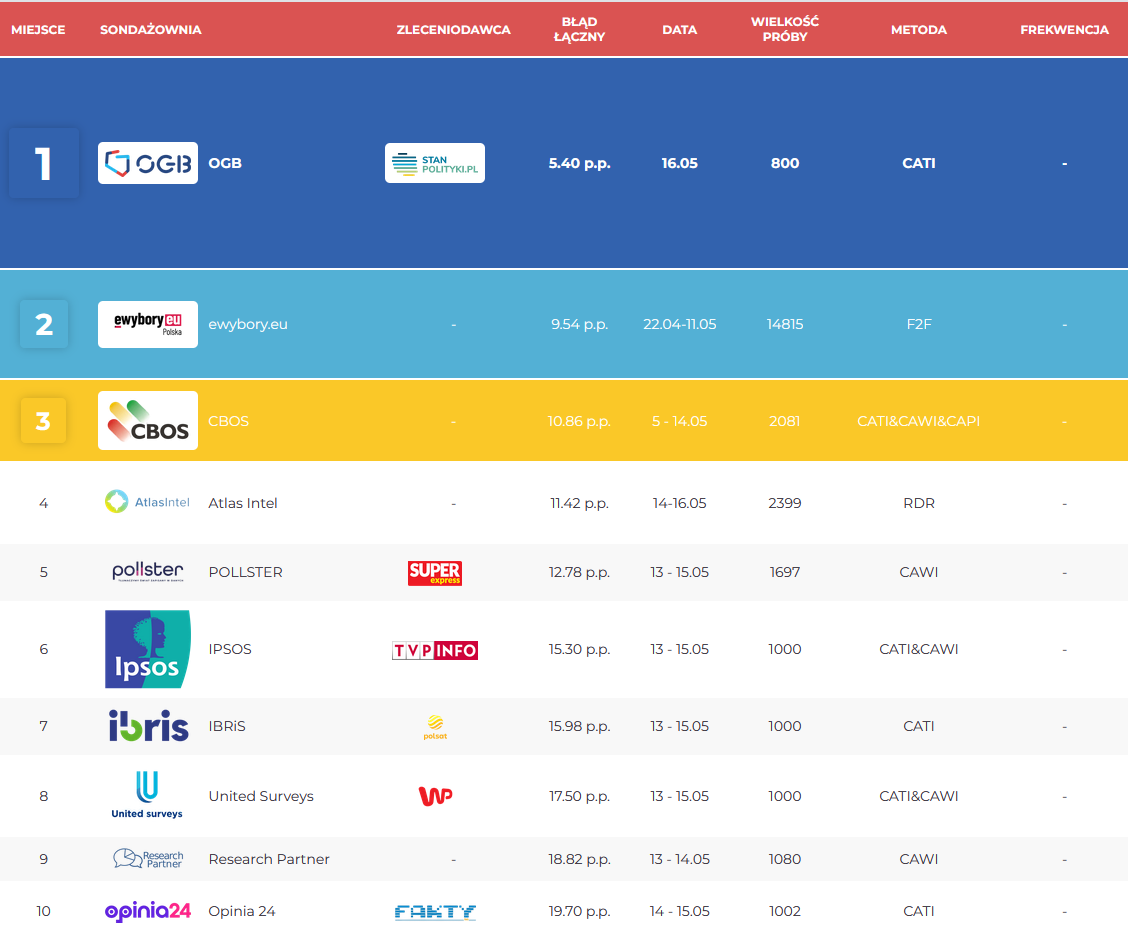Click the WP sponsor logo
The image size is (1128, 944).
(435, 796)
